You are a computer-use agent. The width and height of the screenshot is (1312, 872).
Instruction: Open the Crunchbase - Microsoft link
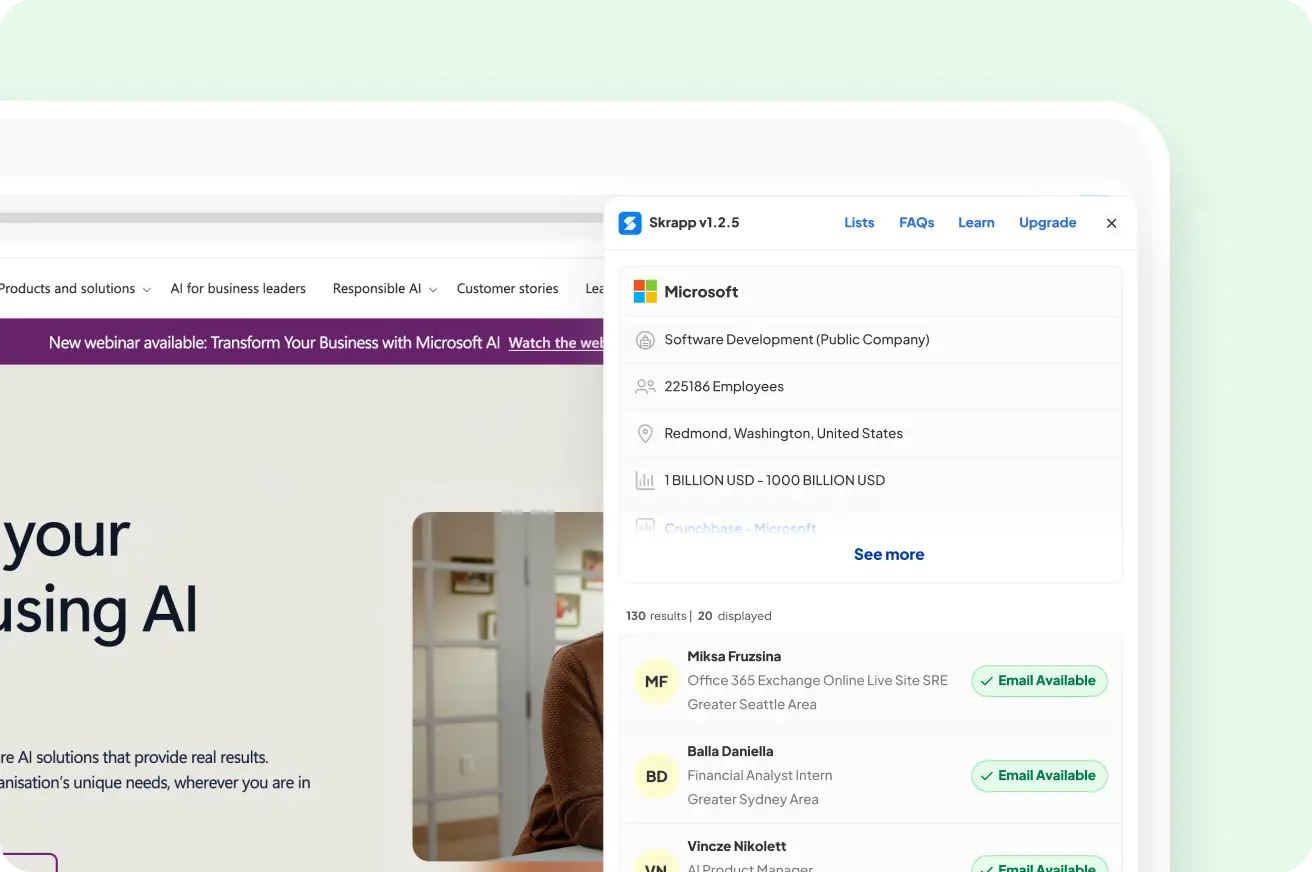pos(739,528)
